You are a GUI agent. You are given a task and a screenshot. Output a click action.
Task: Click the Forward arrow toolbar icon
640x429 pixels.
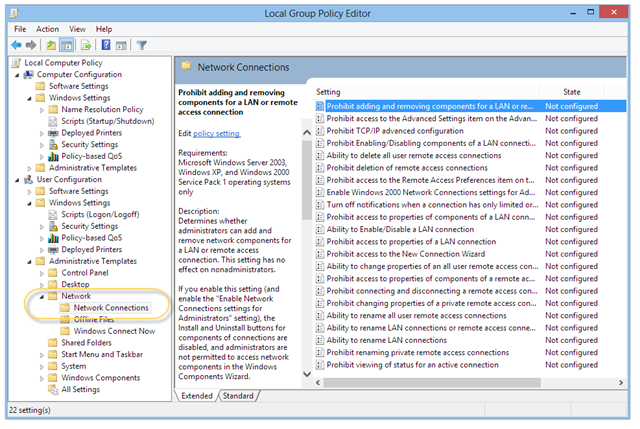[32, 45]
